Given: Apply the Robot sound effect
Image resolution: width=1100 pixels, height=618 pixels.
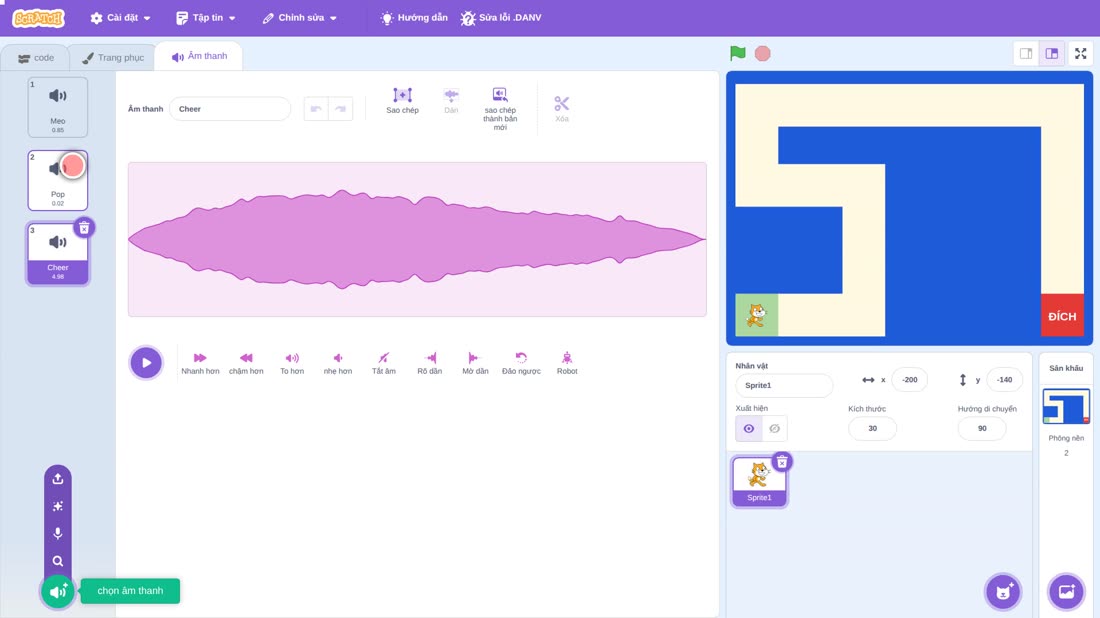Looking at the screenshot, I should 567,363.
